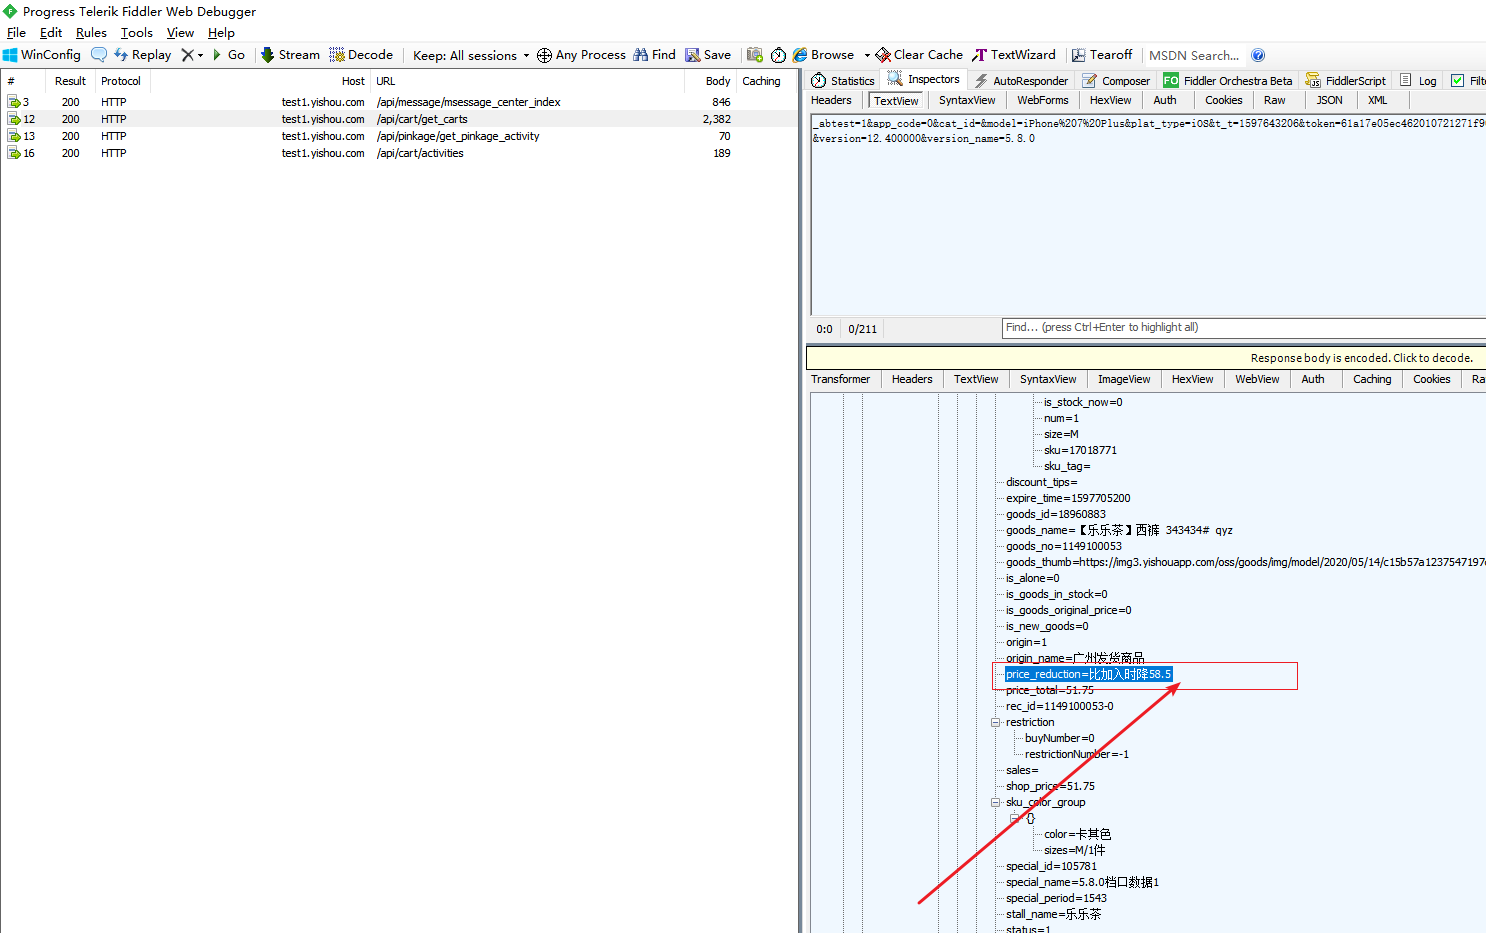Select session 12 row icon
The image size is (1486, 933).
pyautogui.click(x=14, y=119)
